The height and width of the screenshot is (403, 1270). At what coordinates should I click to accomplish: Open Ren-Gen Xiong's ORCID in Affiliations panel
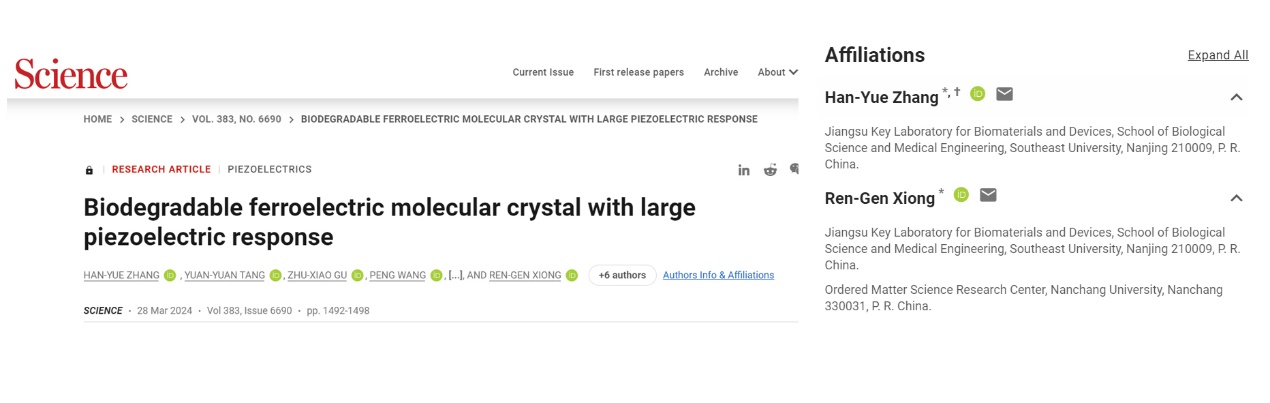click(x=961, y=195)
